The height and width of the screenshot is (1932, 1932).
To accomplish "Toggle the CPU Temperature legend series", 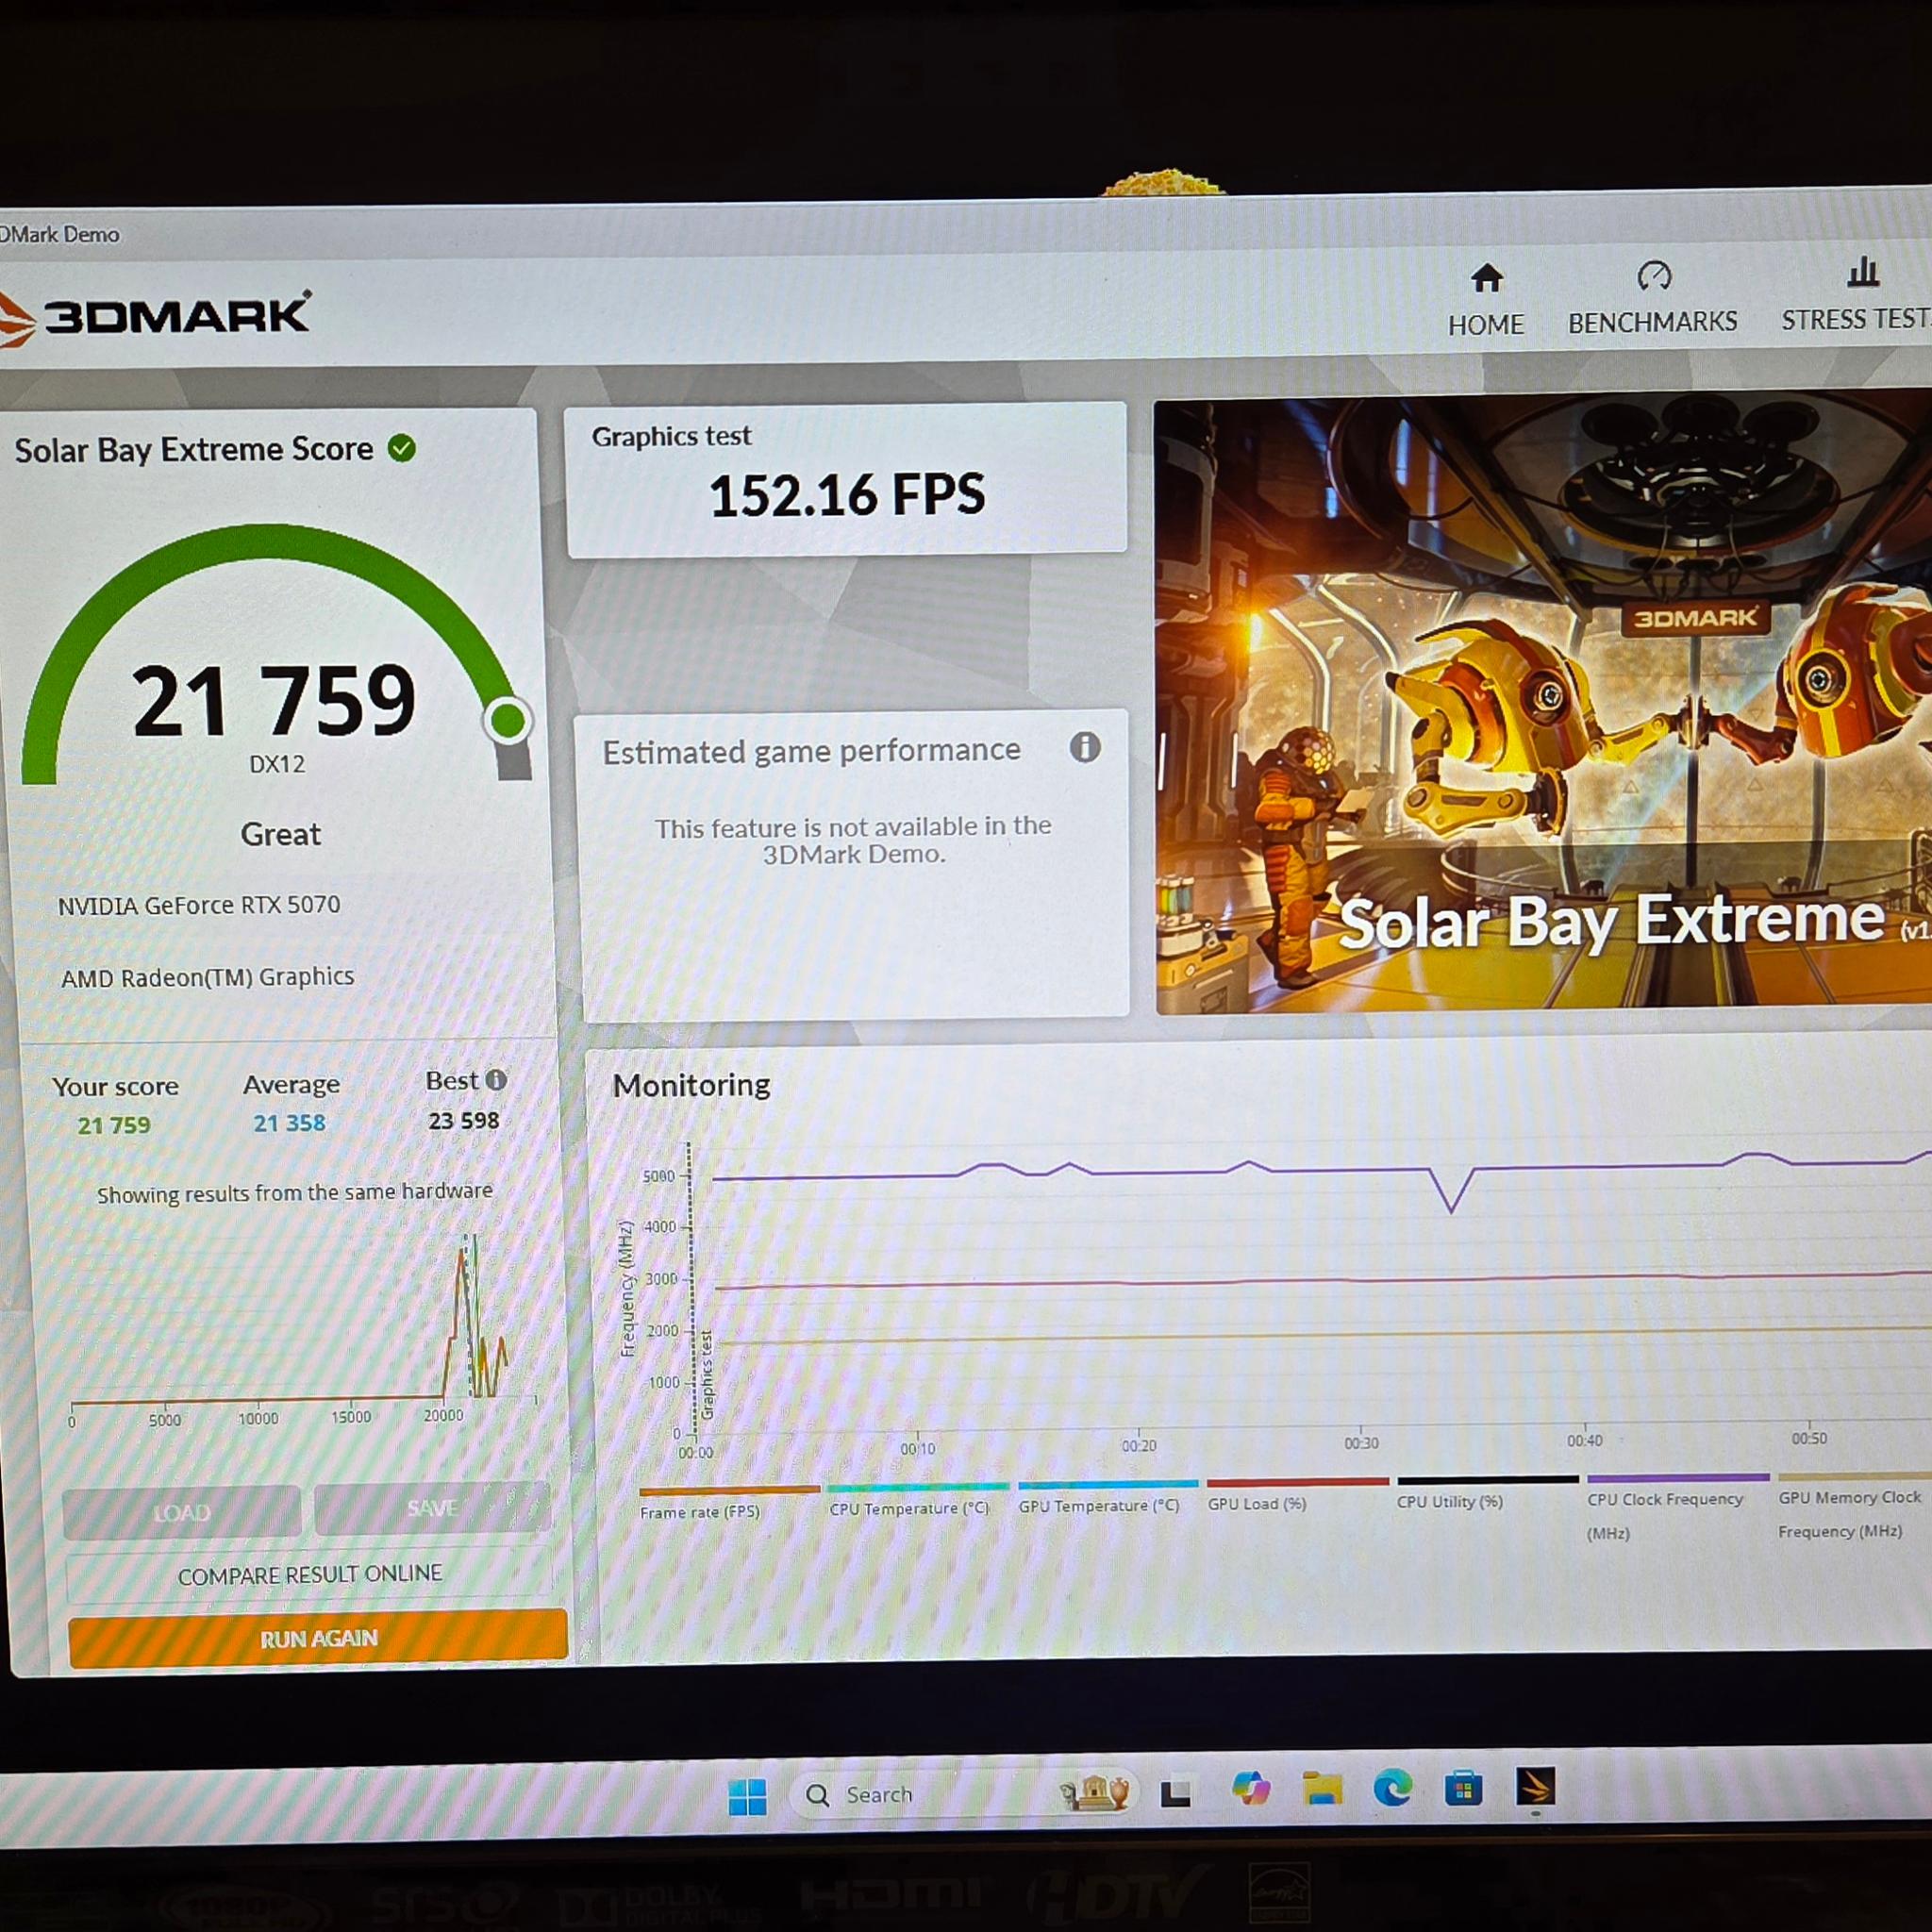I will pos(908,1508).
